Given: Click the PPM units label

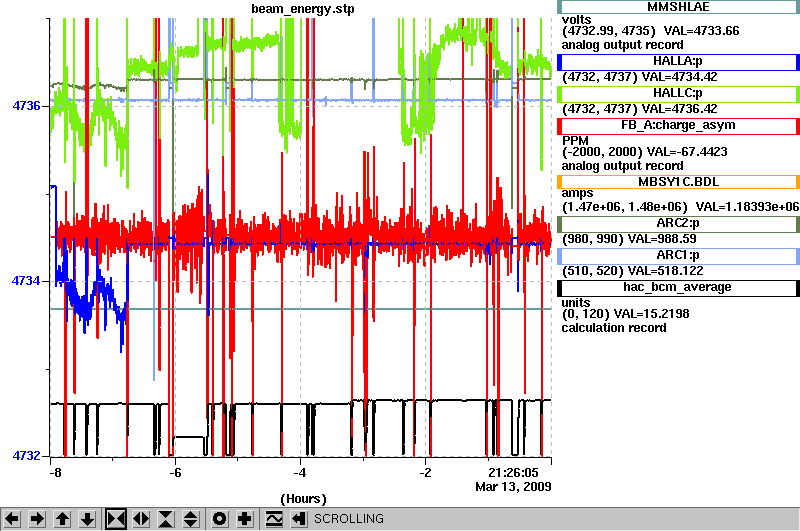Looking at the screenshot, I should coord(575,141).
